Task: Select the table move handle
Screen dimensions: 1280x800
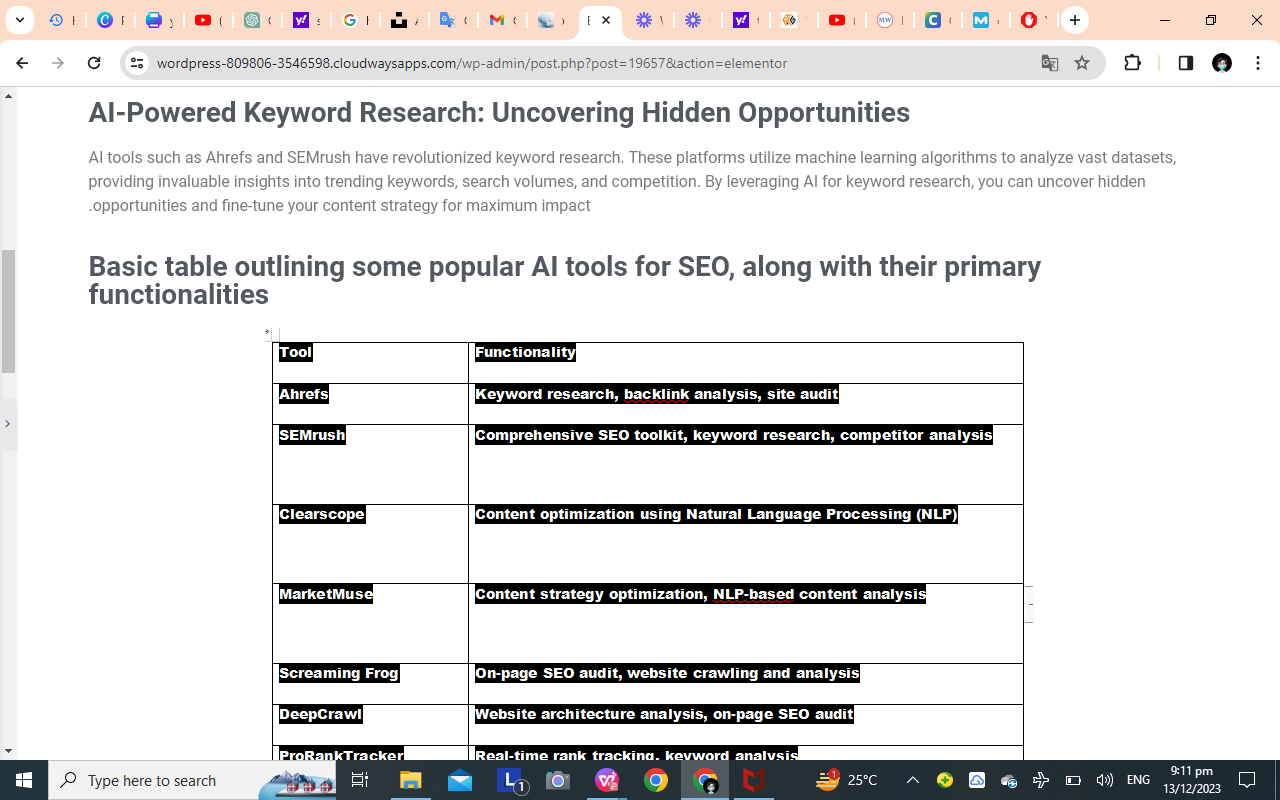Action: 267,332
